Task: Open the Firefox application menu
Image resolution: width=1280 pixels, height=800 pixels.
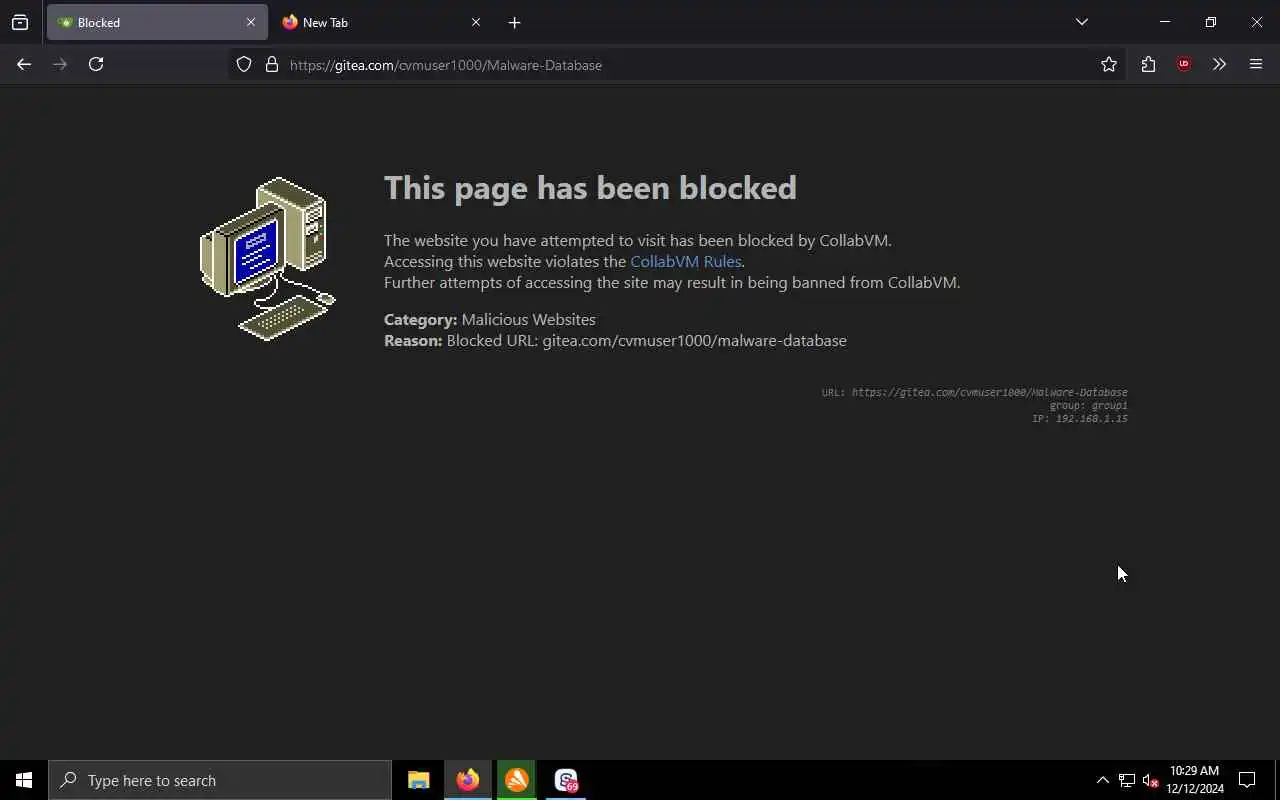Action: pos(1256,64)
